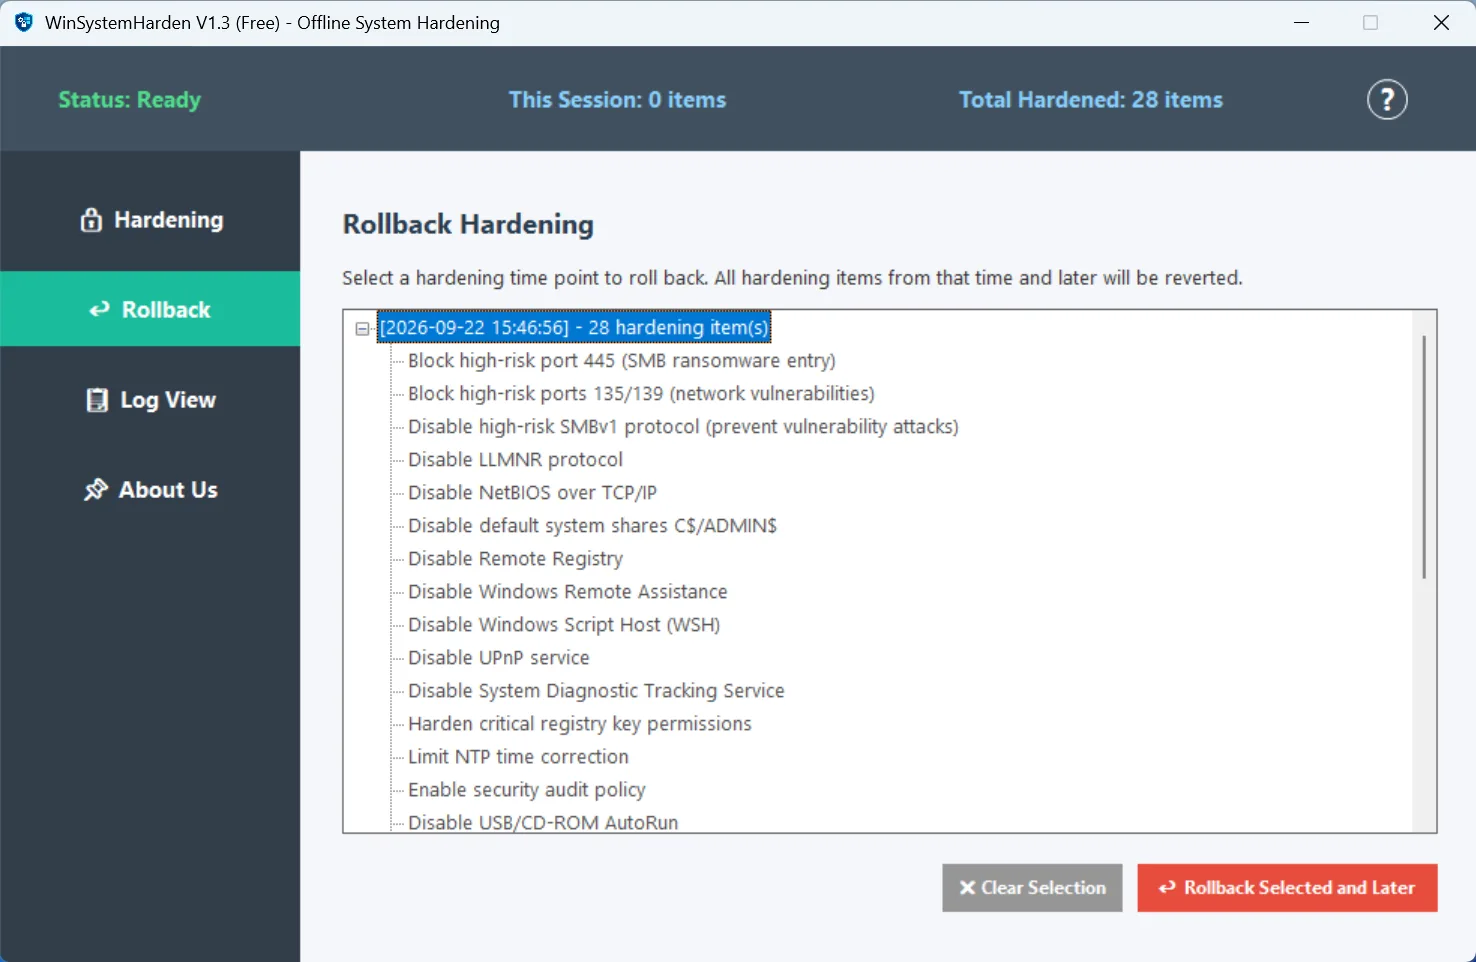The image size is (1476, 962).
Task: Select 'Block high-risk port 445' item
Action: [x=622, y=360]
